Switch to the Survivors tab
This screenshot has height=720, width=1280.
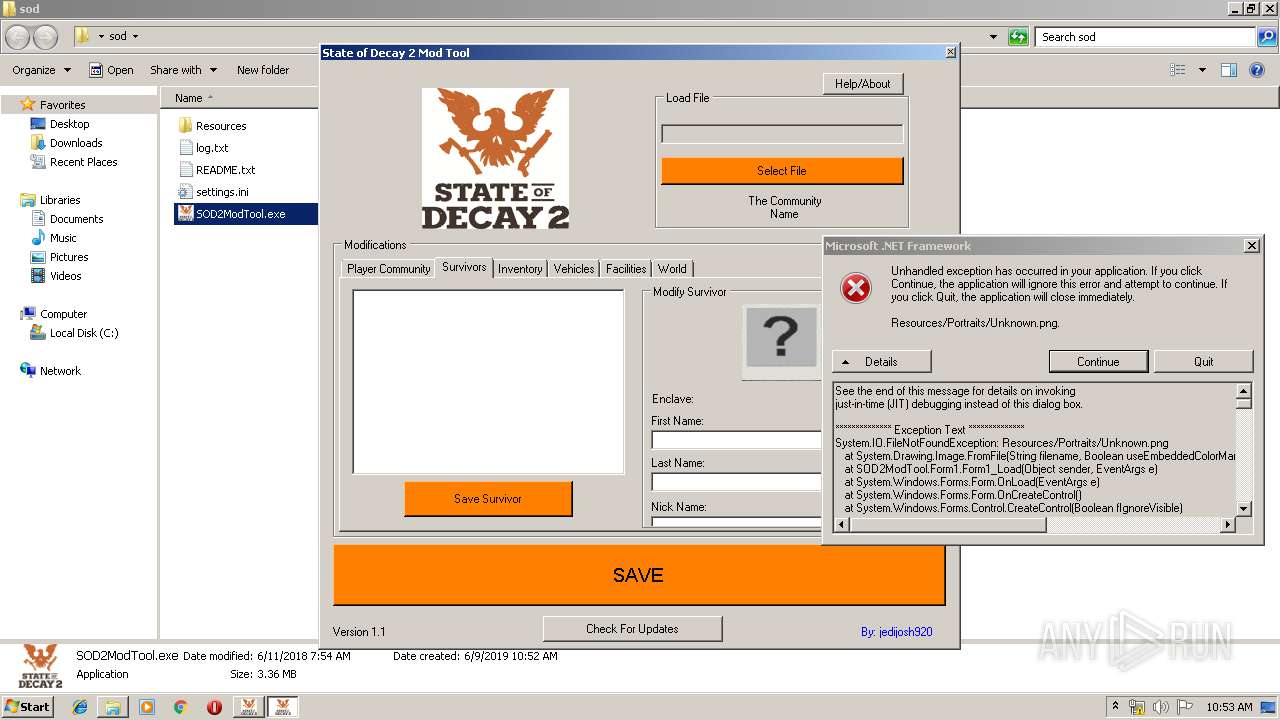[464, 267]
